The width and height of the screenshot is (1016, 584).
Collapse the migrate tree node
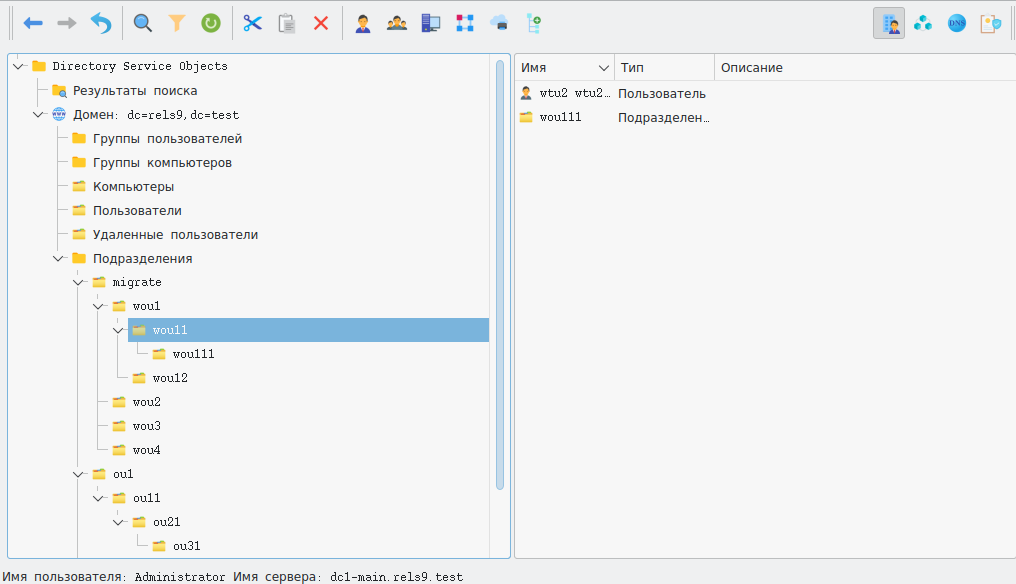click(78, 282)
